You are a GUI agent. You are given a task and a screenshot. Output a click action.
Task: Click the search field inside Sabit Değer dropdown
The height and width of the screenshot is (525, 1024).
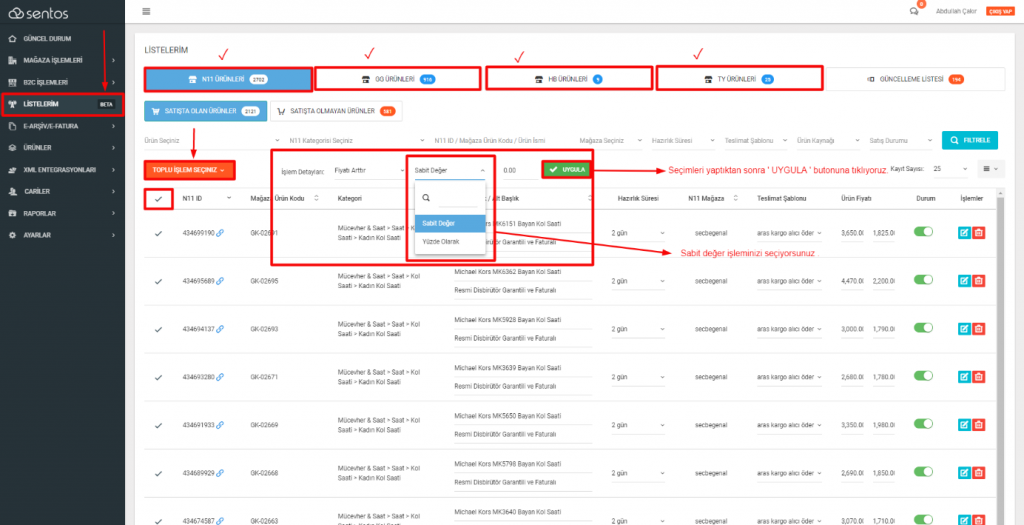click(x=457, y=198)
